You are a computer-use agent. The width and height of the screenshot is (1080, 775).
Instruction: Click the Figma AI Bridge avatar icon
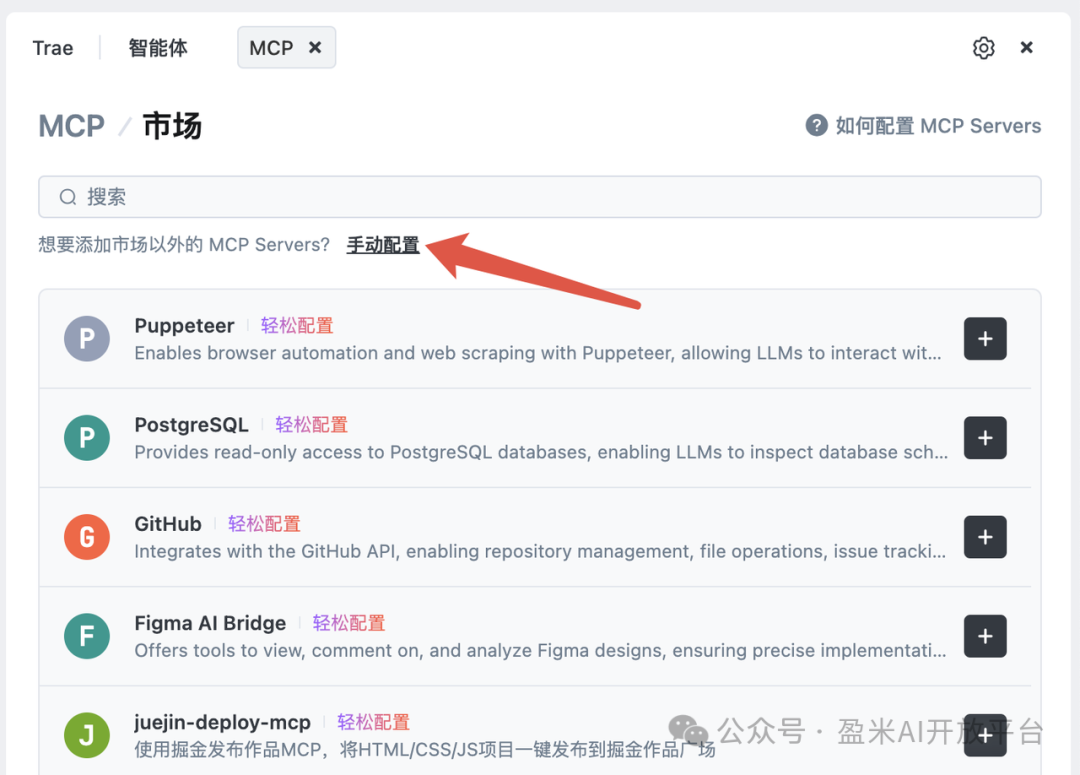87,636
